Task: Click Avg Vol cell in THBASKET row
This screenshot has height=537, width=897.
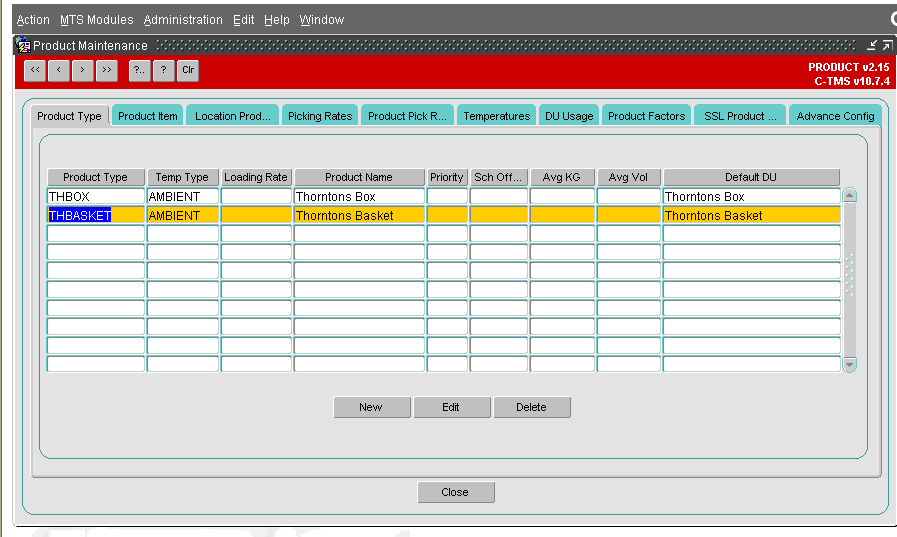Action: click(629, 216)
